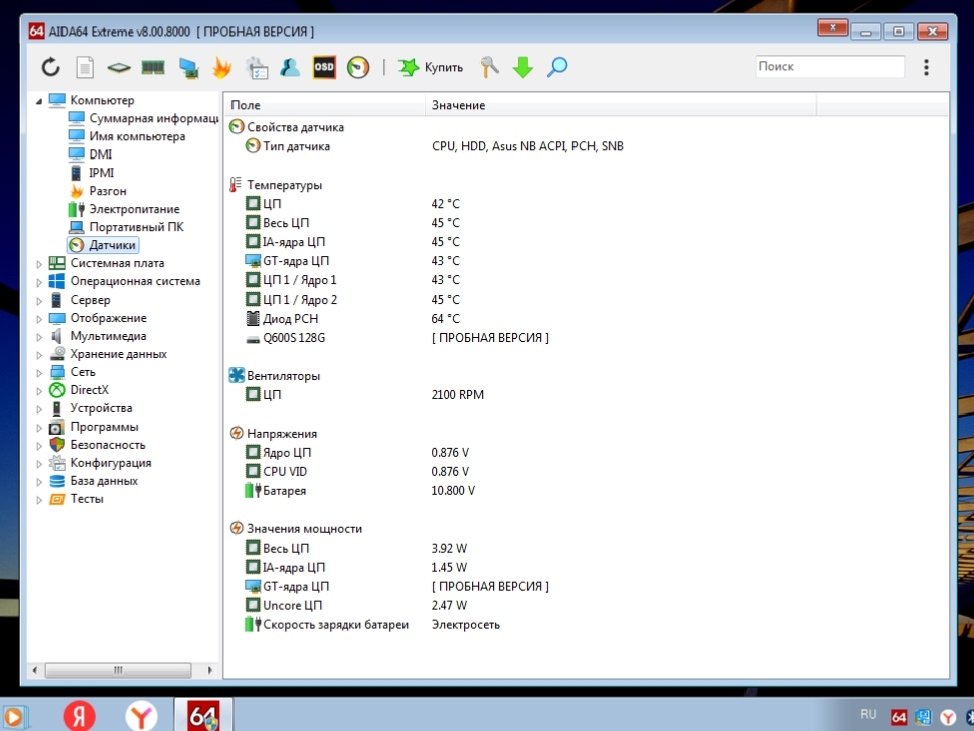974x731 pixels.
Task: Click the Значение column header
Action: point(459,105)
